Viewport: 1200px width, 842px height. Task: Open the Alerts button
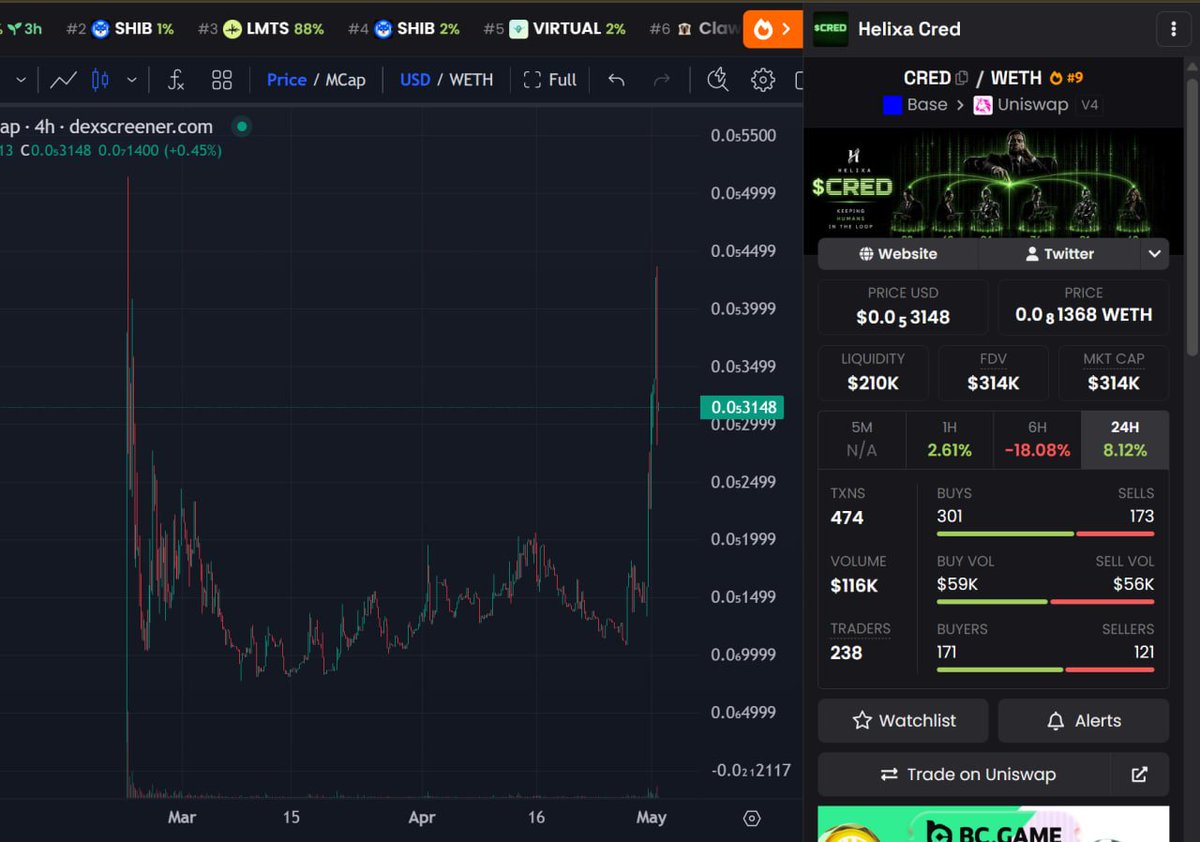click(1083, 721)
